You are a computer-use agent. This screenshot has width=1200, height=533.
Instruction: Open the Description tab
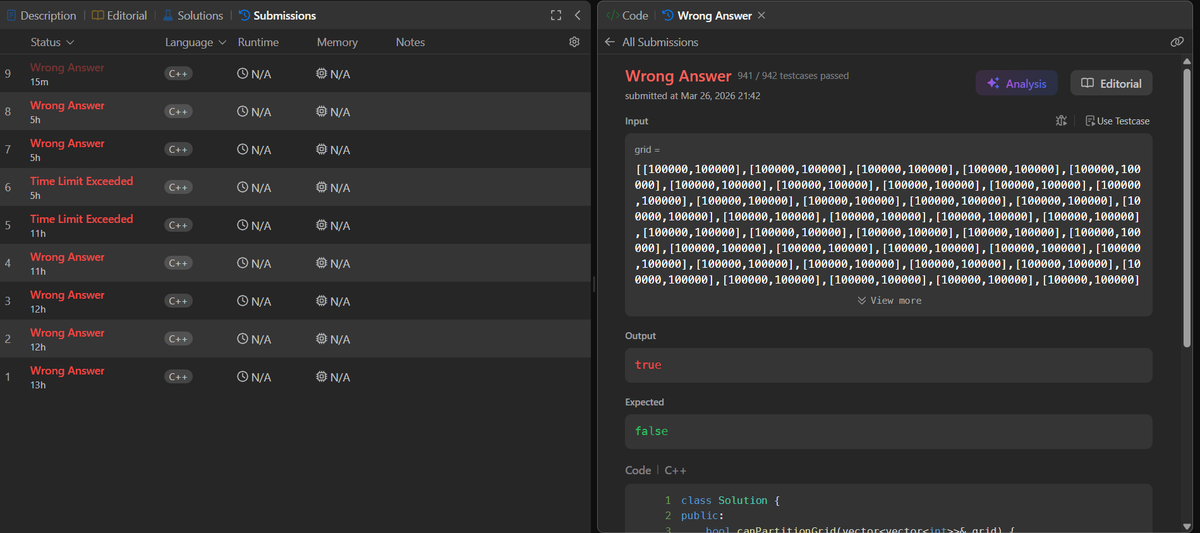click(42, 15)
